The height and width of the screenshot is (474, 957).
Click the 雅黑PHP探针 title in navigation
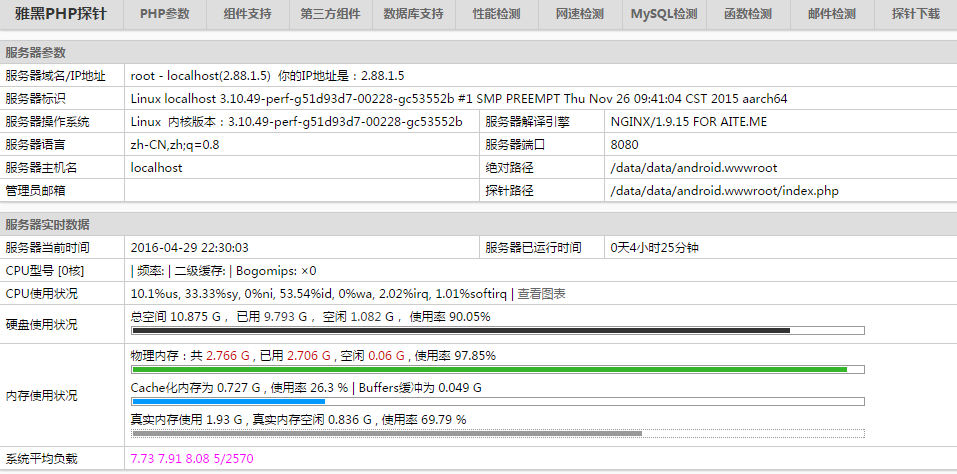(60, 14)
